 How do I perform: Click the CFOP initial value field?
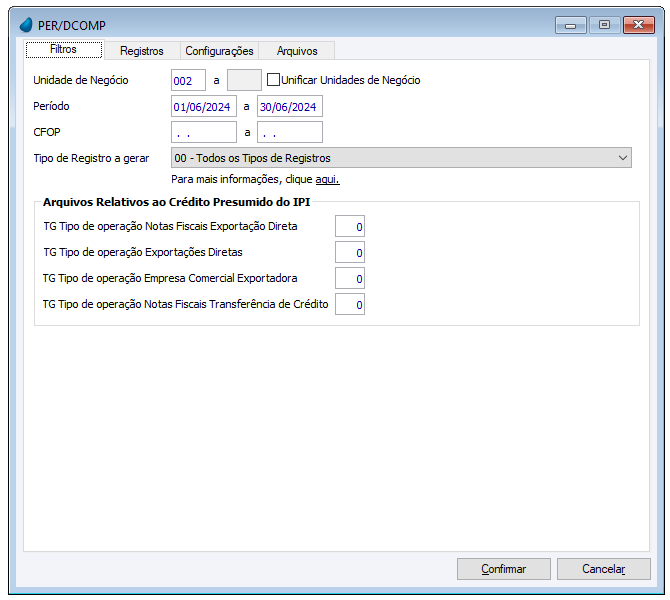point(204,132)
